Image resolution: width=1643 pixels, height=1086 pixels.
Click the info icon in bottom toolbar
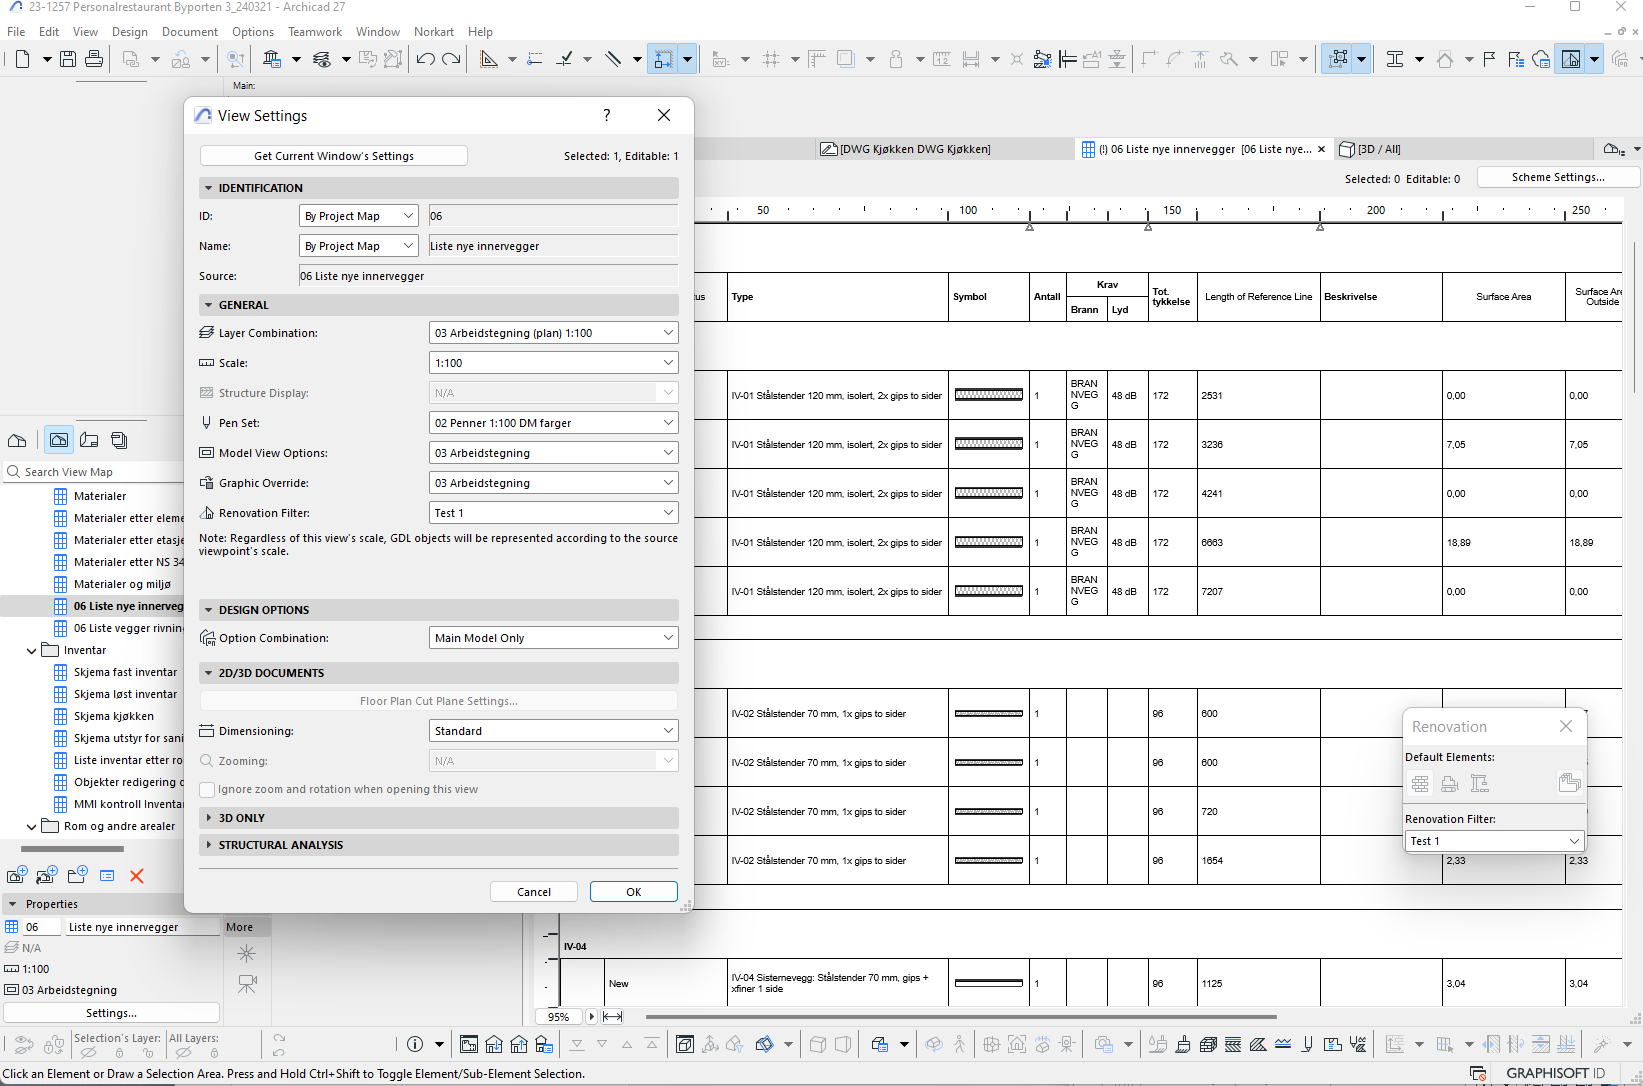click(415, 1044)
